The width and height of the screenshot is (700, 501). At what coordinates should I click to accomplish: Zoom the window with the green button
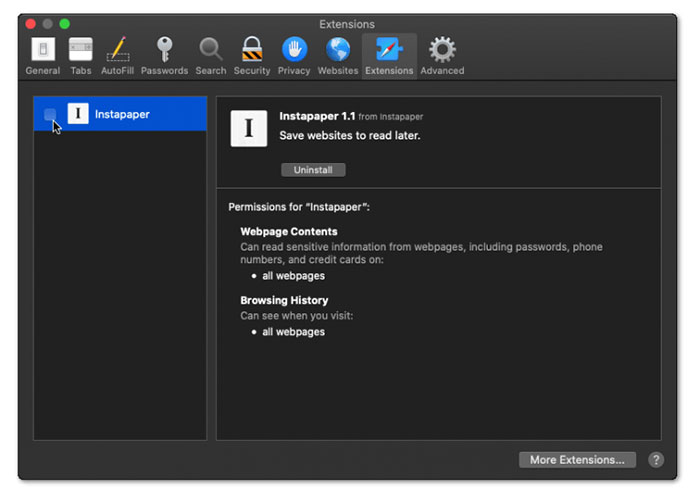65,23
